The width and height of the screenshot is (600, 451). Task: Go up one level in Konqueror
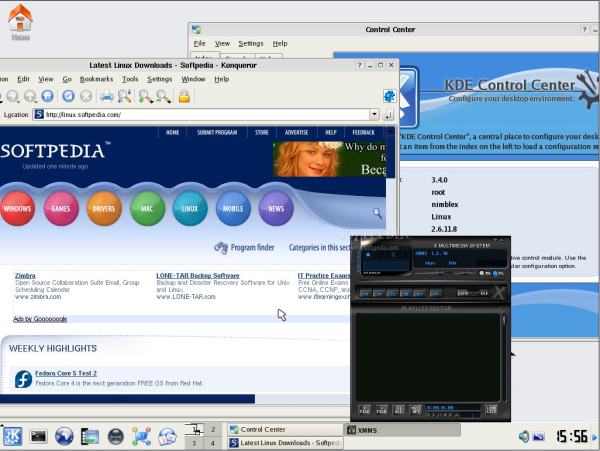click(x=30, y=96)
